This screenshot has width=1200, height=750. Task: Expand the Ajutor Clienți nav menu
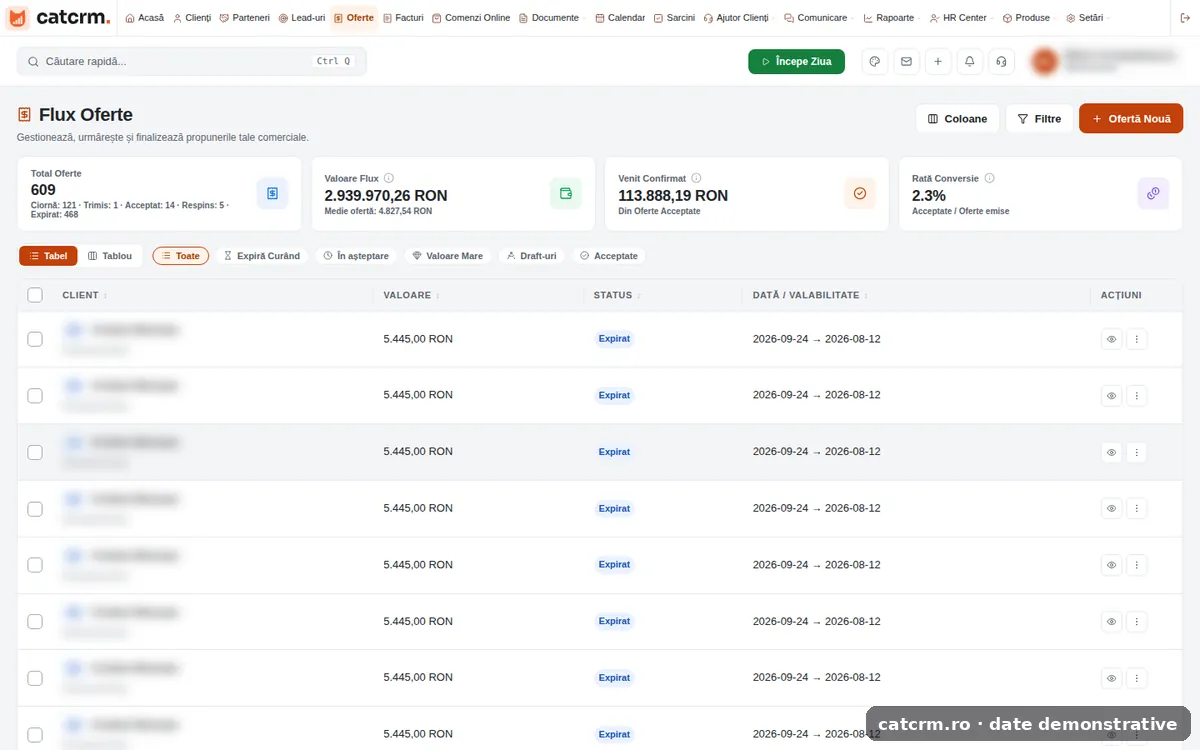click(x=738, y=18)
